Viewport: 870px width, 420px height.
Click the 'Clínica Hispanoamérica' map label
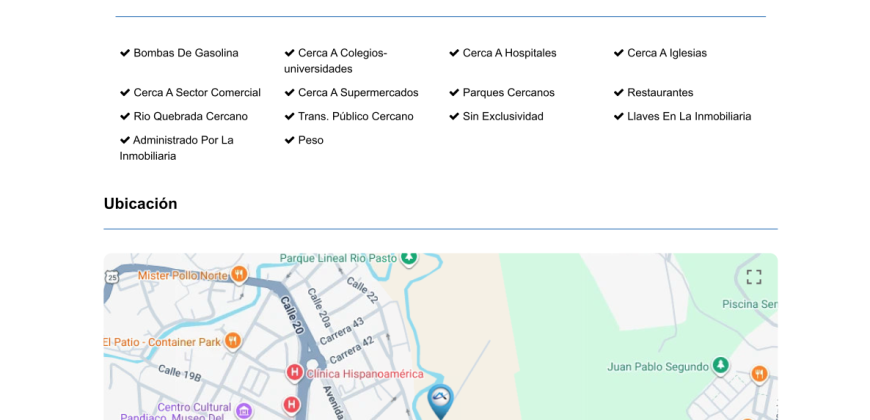click(365, 374)
